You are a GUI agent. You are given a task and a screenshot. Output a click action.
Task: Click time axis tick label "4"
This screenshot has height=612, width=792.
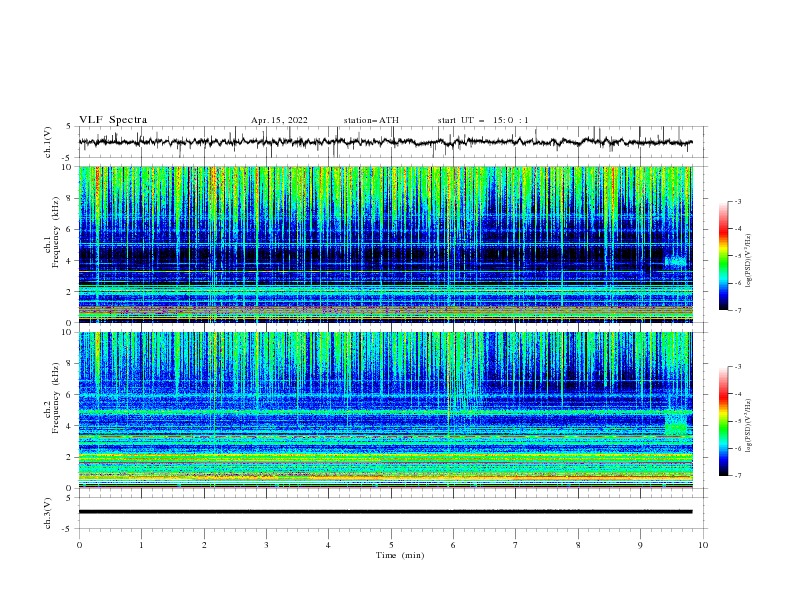click(328, 545)
